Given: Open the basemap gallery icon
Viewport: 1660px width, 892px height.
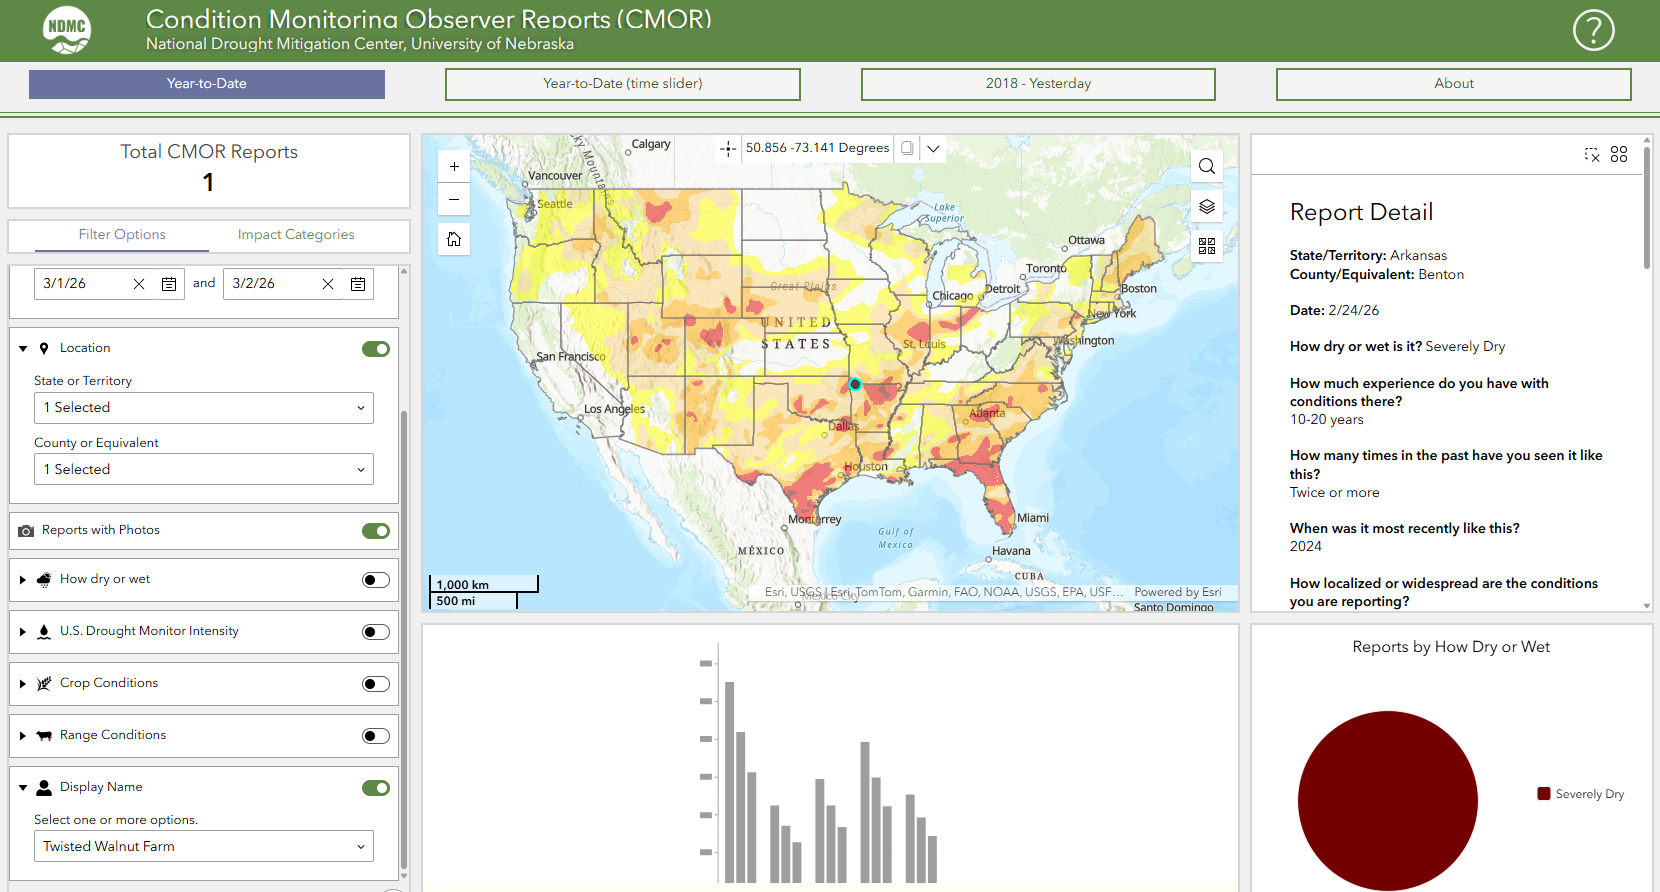Looking at the screenshot, I should [x=1207, y=246].
